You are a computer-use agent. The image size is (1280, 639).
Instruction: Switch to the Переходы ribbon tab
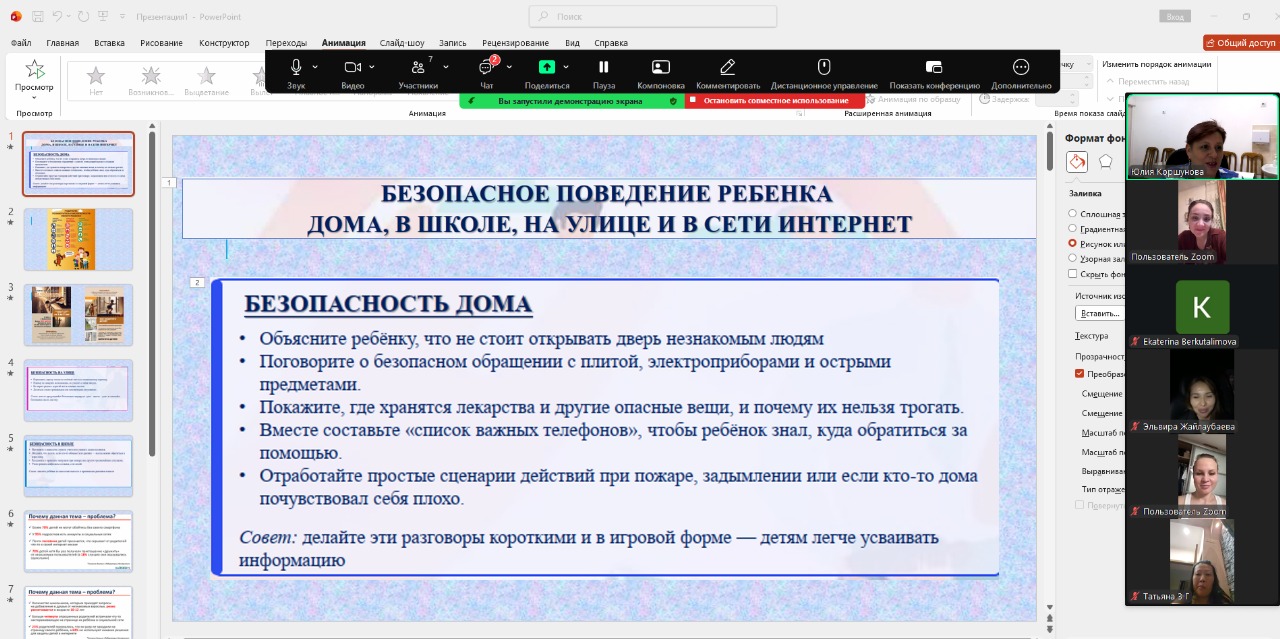(286, 42)
